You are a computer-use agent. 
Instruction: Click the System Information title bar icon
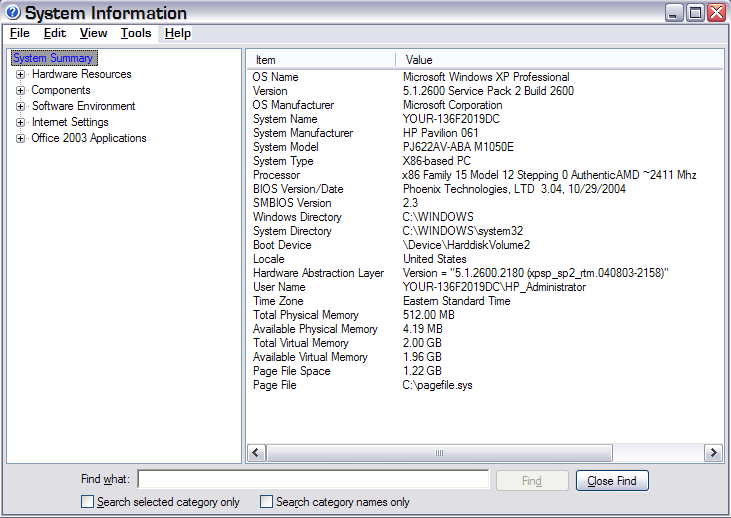(x=12, y=13)
